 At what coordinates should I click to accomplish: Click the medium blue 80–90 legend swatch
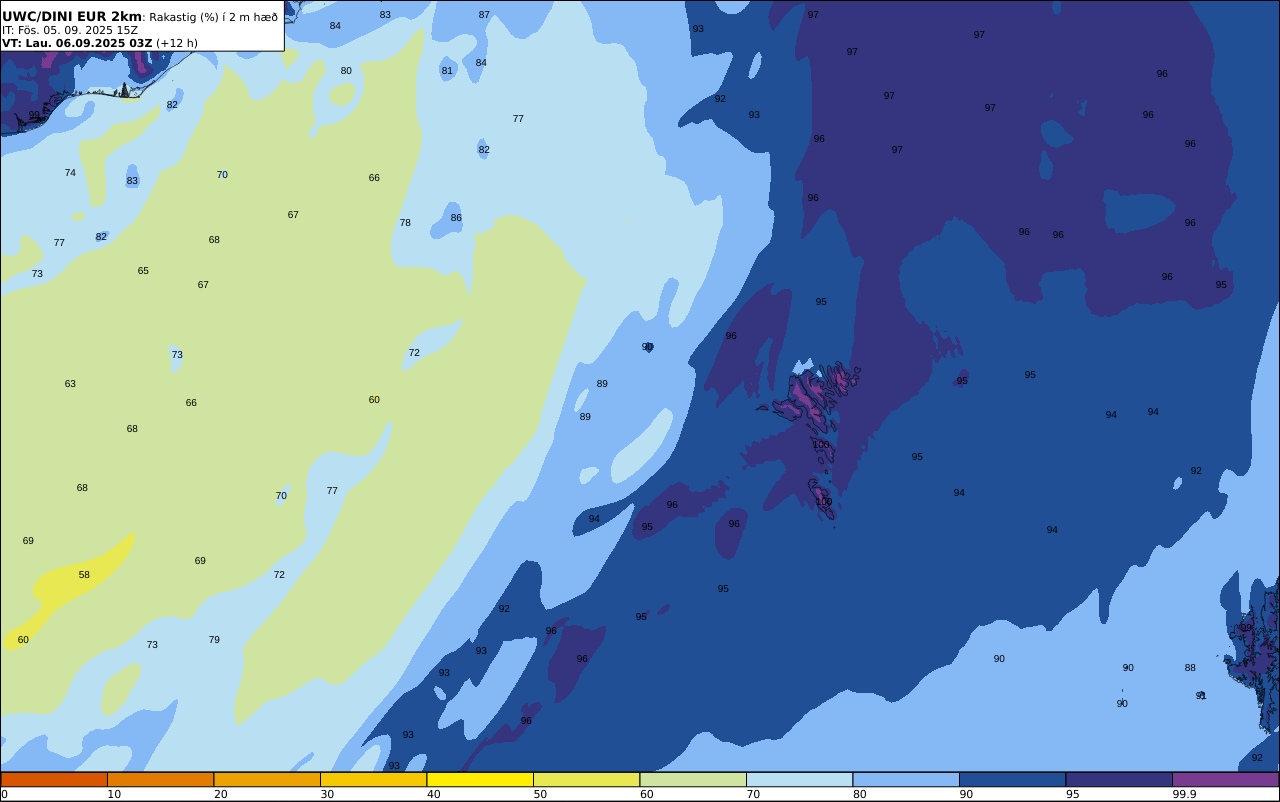[906, 779]
